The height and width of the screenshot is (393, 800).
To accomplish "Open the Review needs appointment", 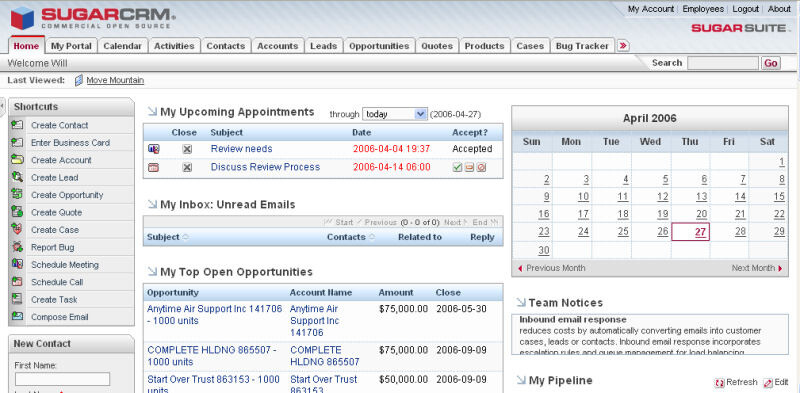I will click(x=241, y=149).
